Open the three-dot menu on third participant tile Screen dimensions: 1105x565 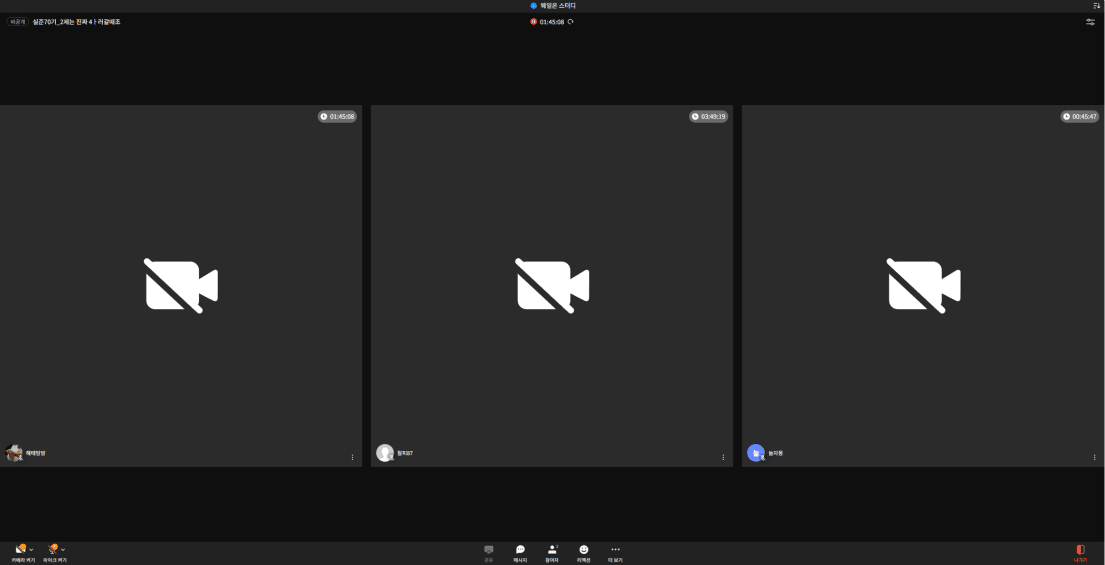pyautogui.click(x=1094, y=457)
